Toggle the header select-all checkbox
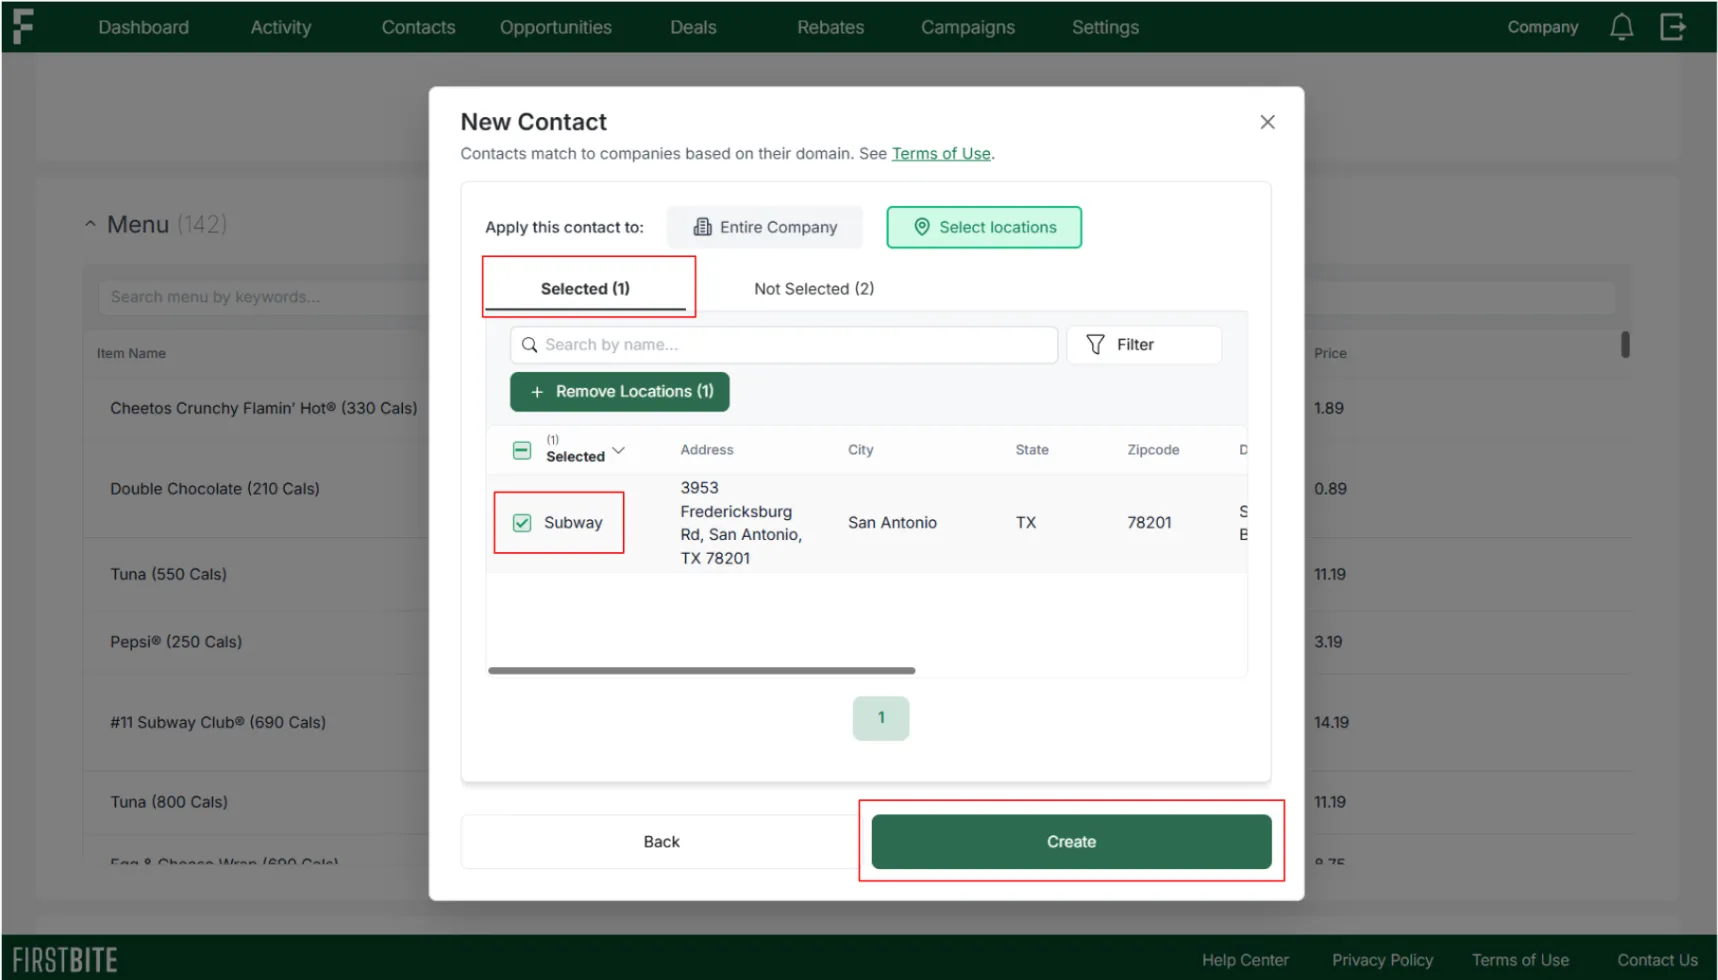Screen dimensions: 1718x980 pyautogui.click(x=522, y=451)
